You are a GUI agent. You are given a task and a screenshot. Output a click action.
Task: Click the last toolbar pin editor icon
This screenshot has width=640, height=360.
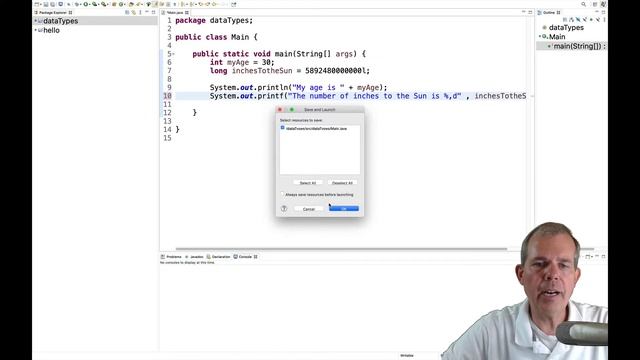[233, 4]
